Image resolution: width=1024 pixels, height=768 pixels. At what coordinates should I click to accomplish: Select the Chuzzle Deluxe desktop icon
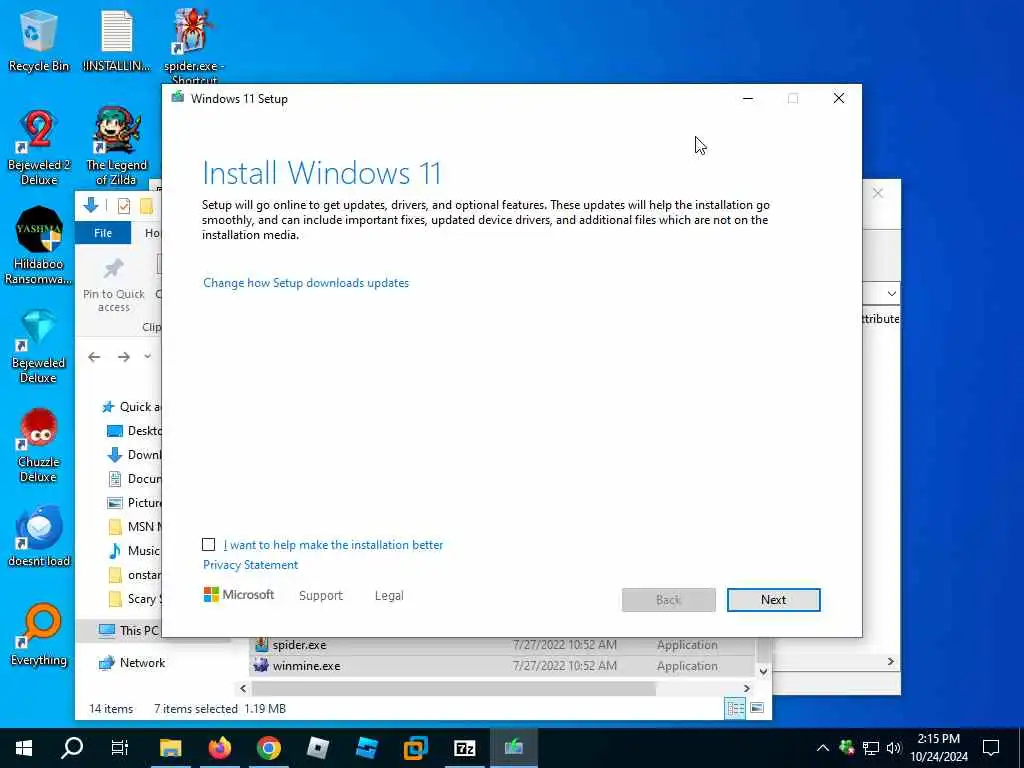pyautogui.click(x=38, y=446)
